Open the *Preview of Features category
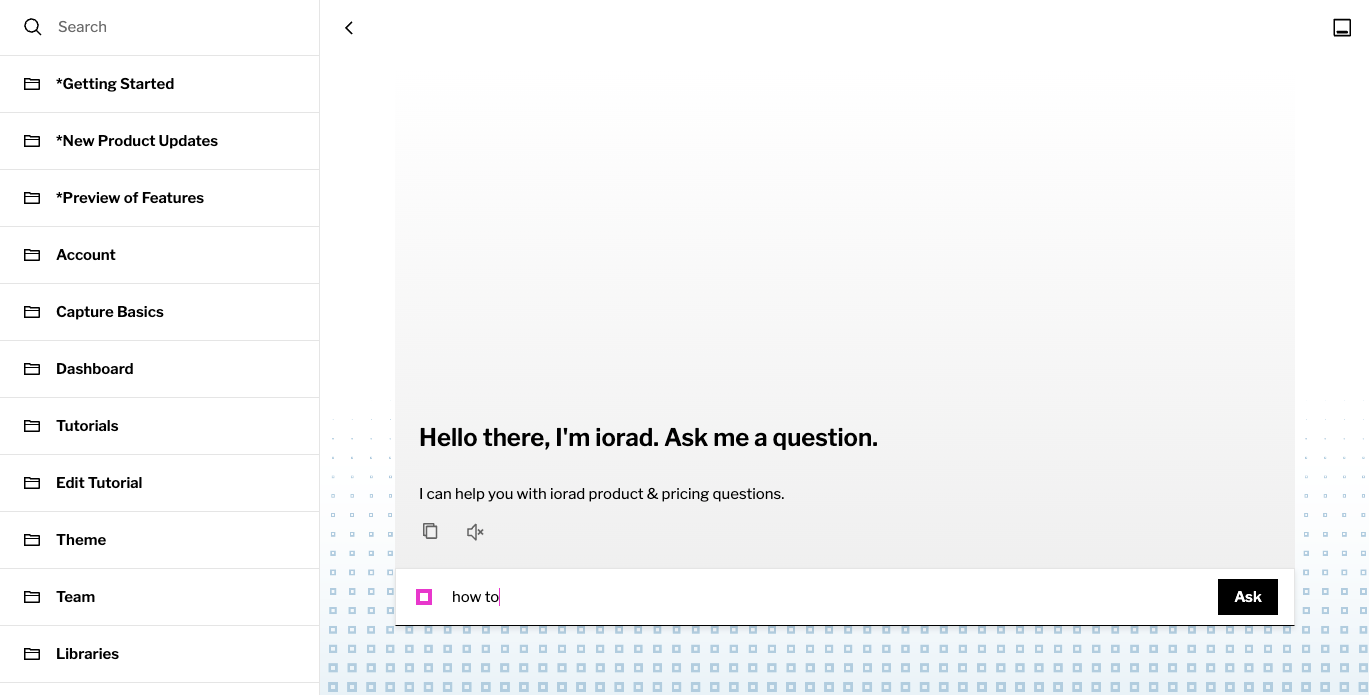The height and width of the screenshot is (695, 1369). point(160,198)
